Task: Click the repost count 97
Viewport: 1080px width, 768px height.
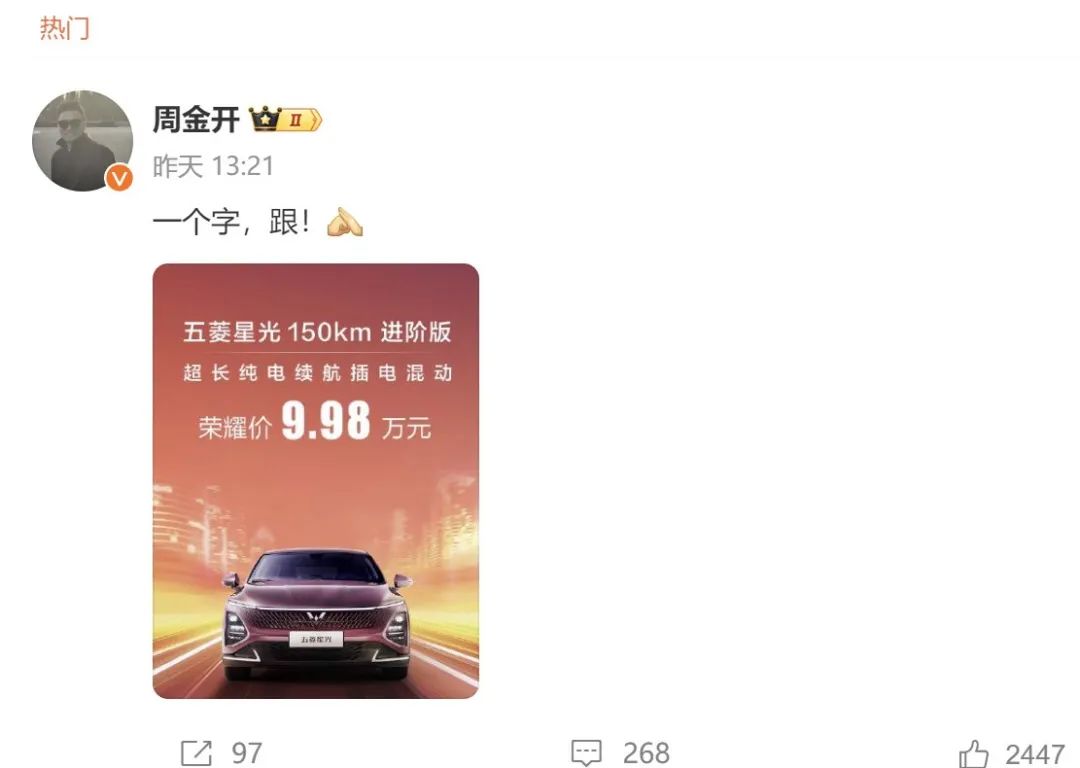Action: pyautogui.click(x=247, y=754)
